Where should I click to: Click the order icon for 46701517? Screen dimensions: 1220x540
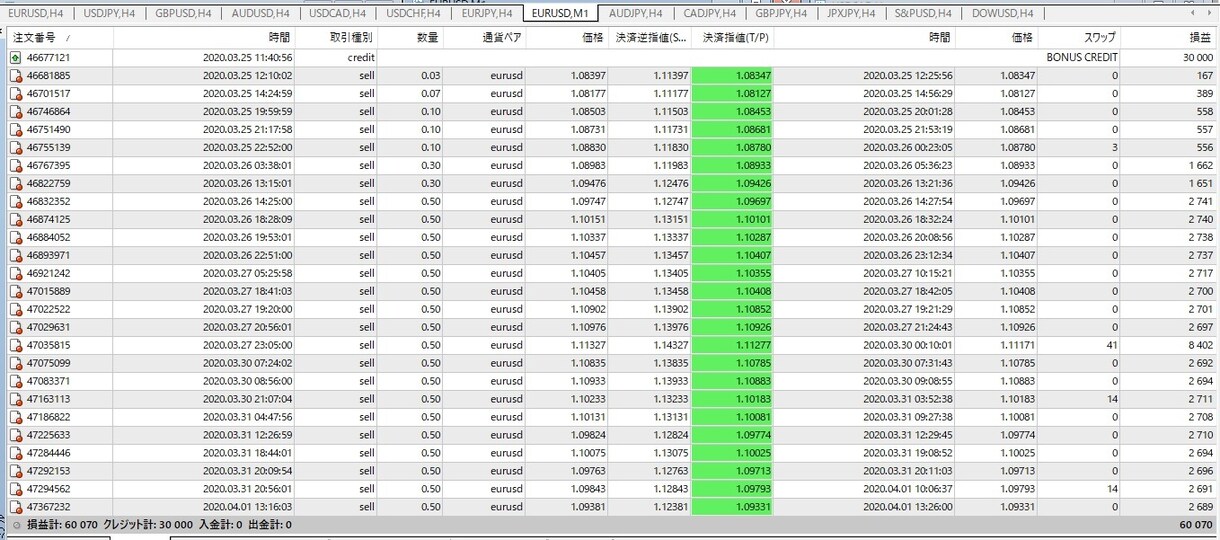[15, 94]
